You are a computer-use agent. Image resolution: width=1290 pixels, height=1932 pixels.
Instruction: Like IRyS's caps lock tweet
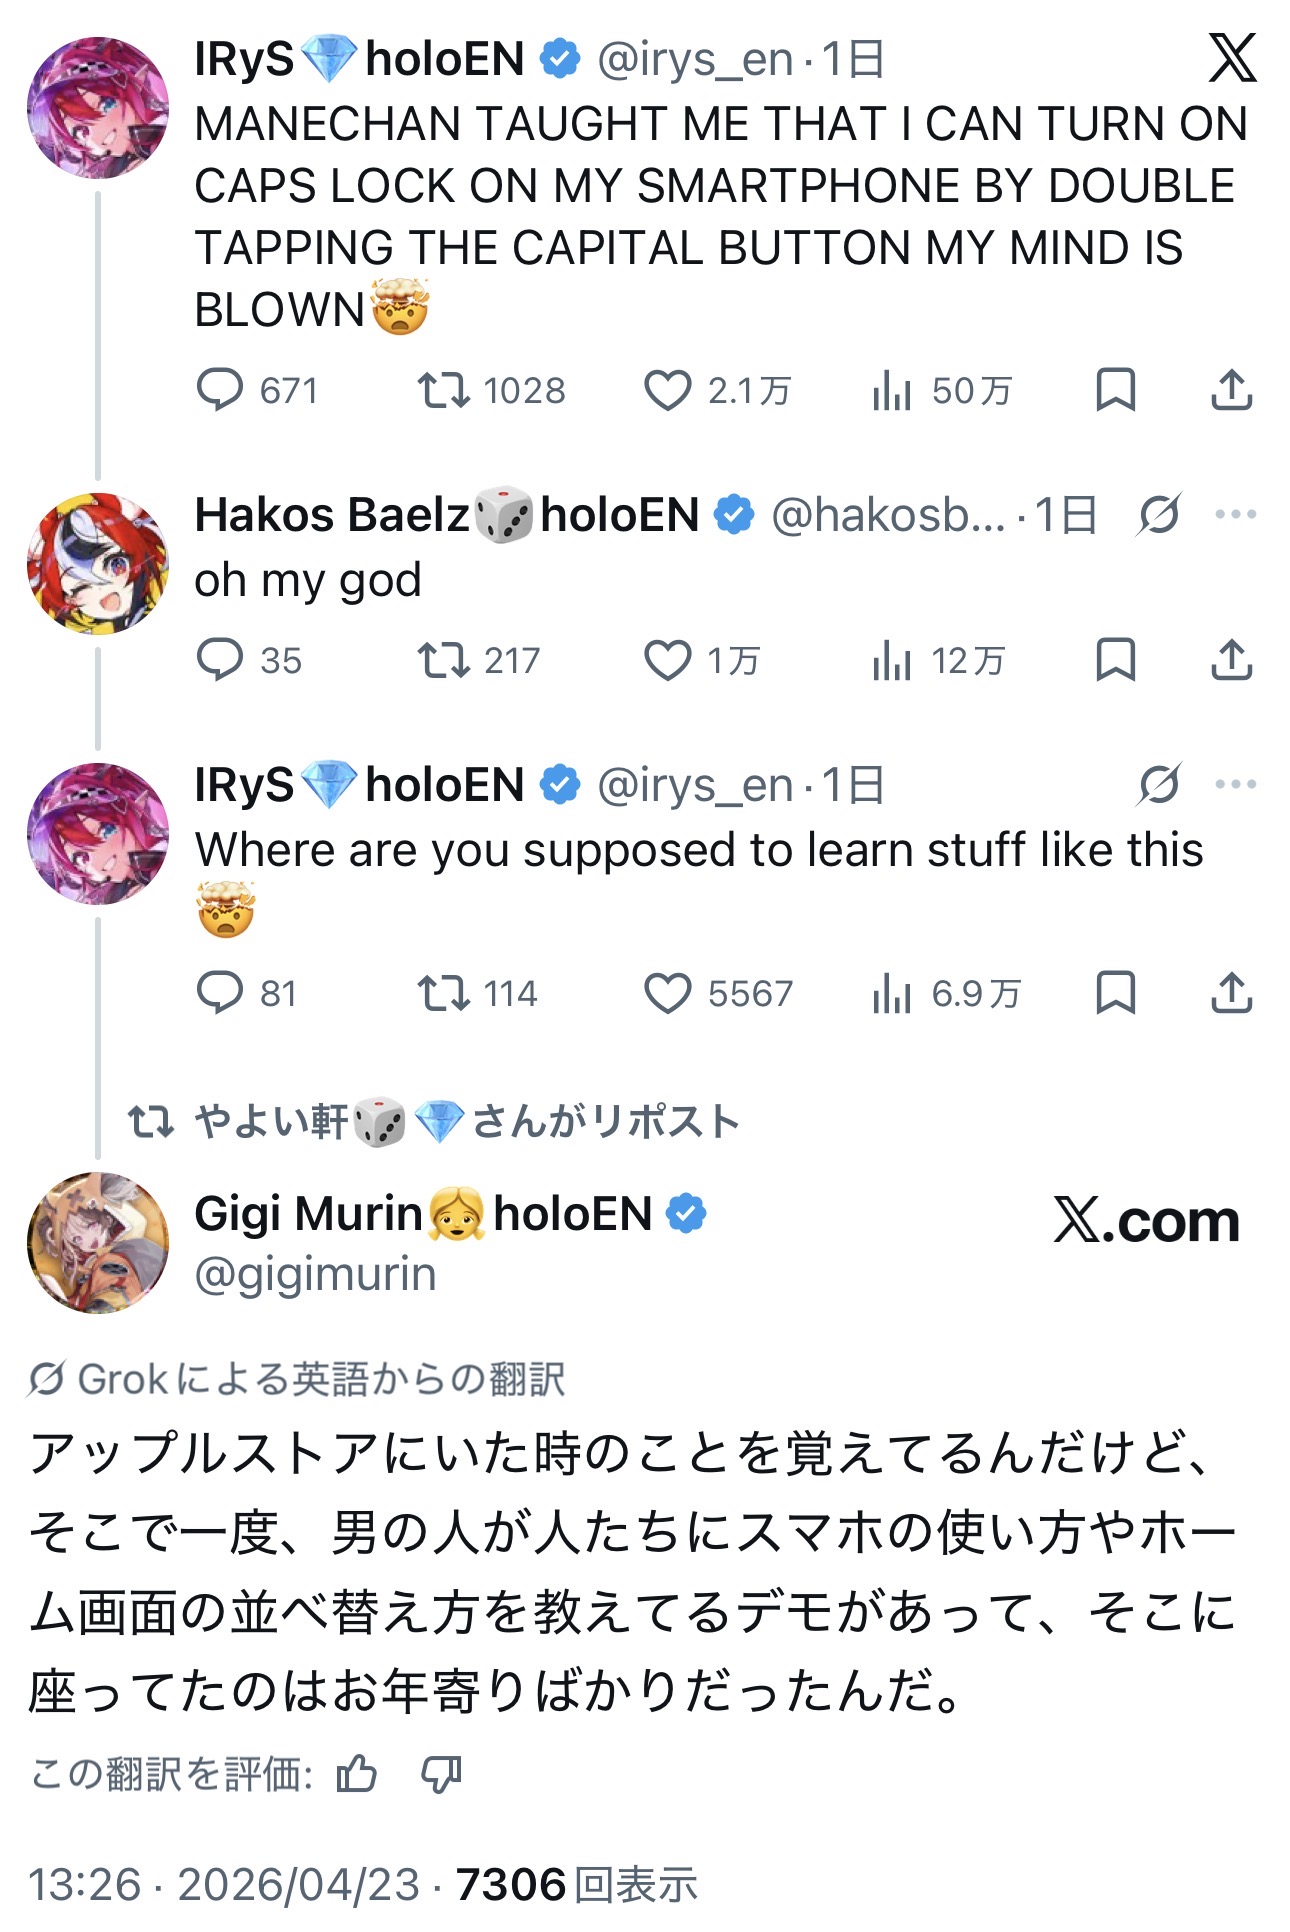click(x=667, y=390)
